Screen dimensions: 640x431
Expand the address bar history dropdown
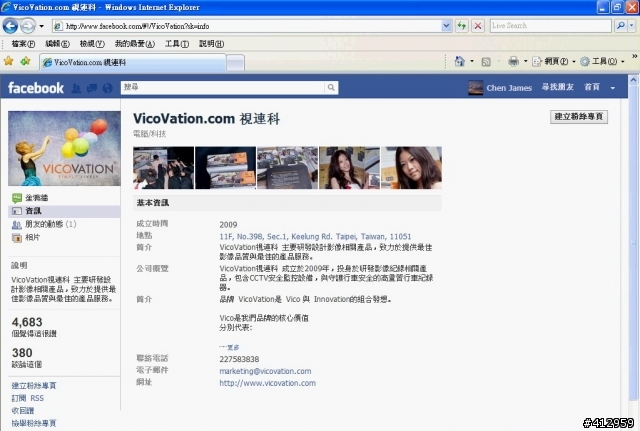pyautogui.click(x=447, y=26)
